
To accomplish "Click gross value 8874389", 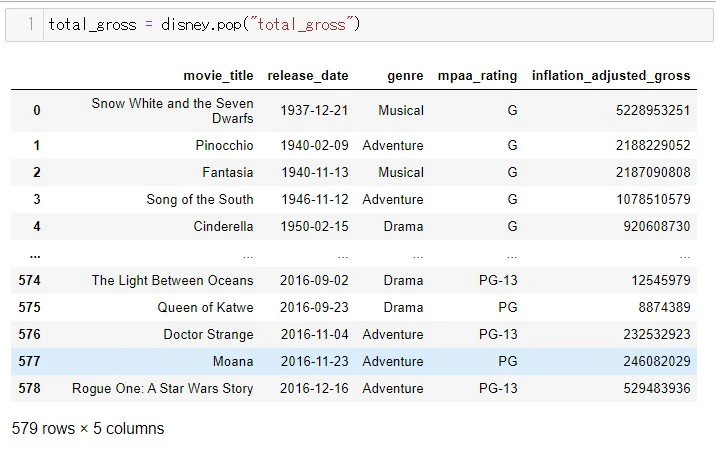I will (664, 307).
